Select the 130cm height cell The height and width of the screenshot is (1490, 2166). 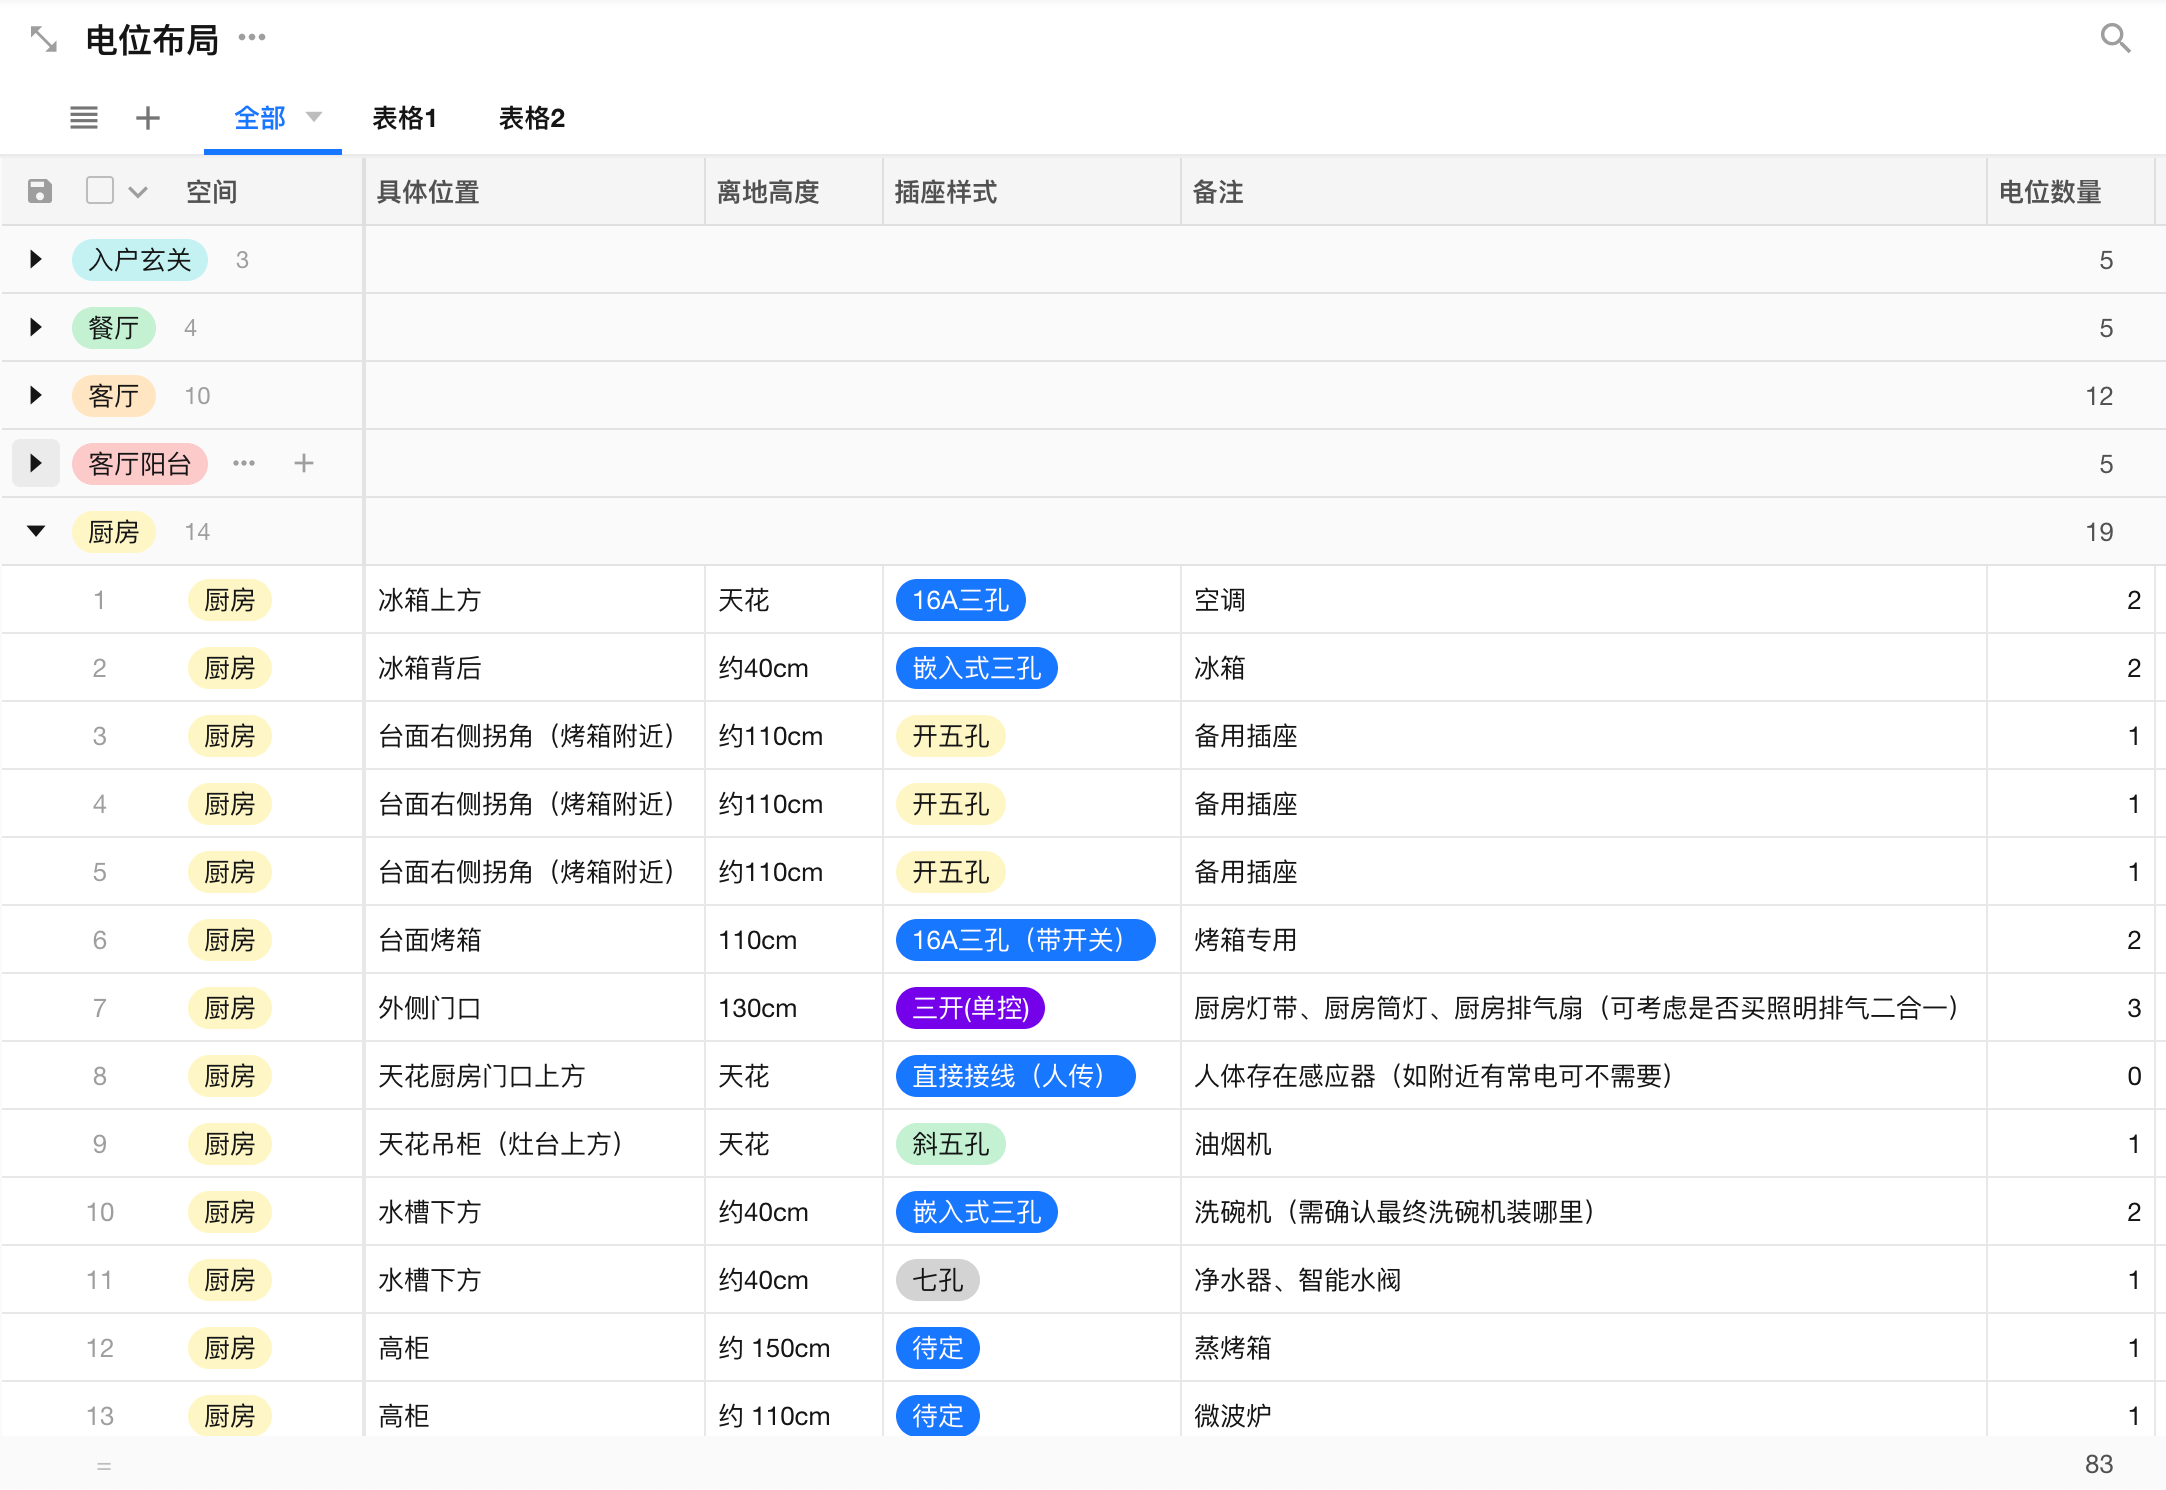click(794, 1008)
